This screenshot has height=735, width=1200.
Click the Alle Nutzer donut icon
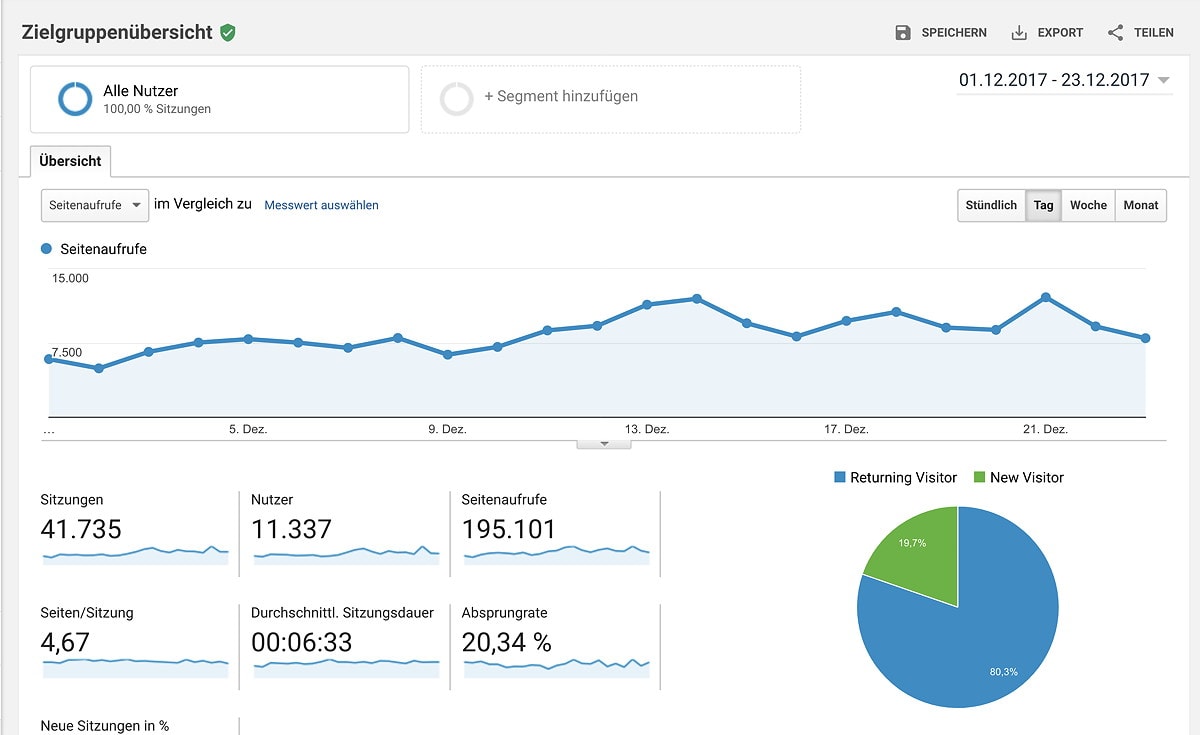click(x=75, y=99)
